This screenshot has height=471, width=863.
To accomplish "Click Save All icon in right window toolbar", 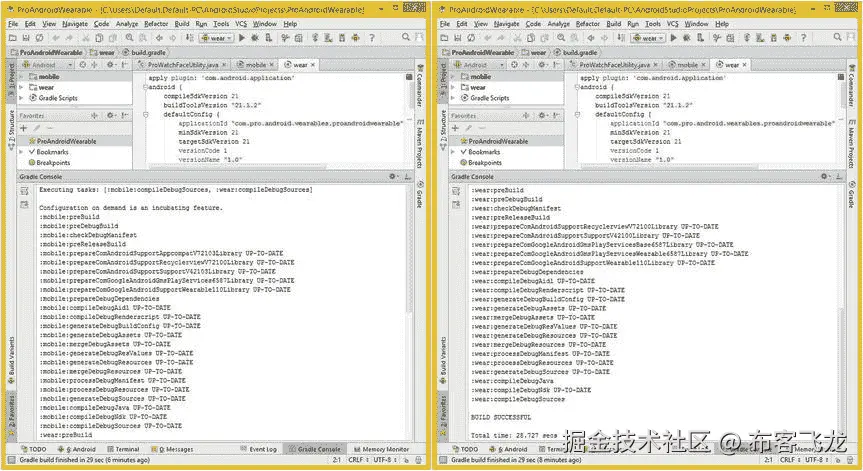I will tap(457, 38).
